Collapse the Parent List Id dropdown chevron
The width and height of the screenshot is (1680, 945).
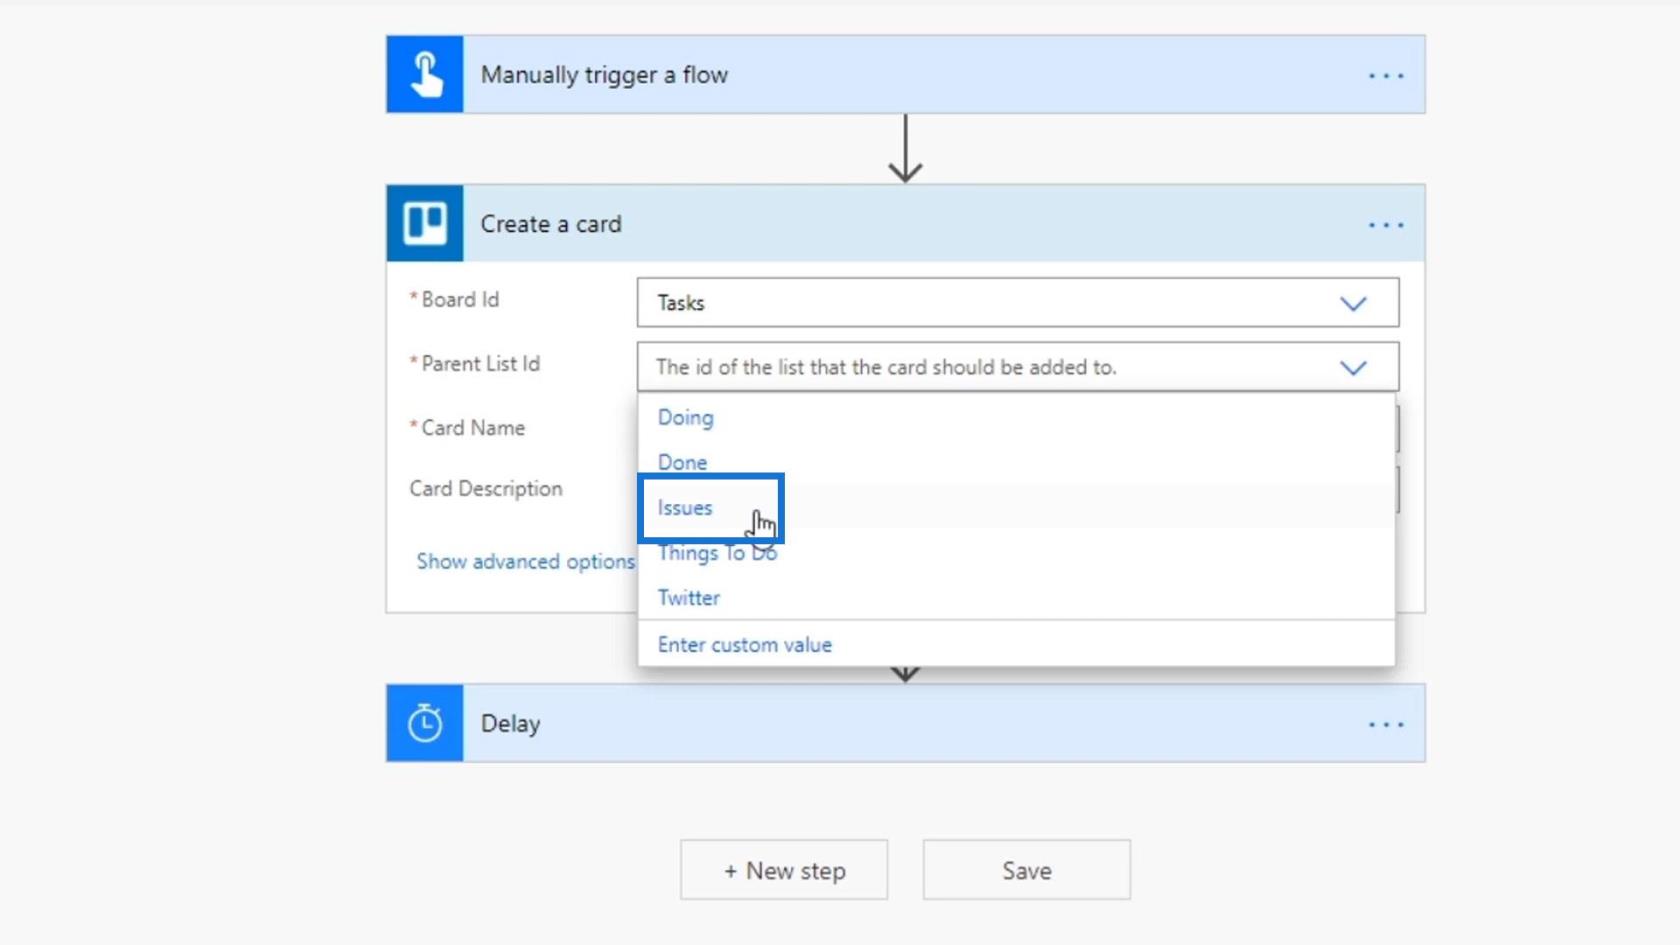1353,368
